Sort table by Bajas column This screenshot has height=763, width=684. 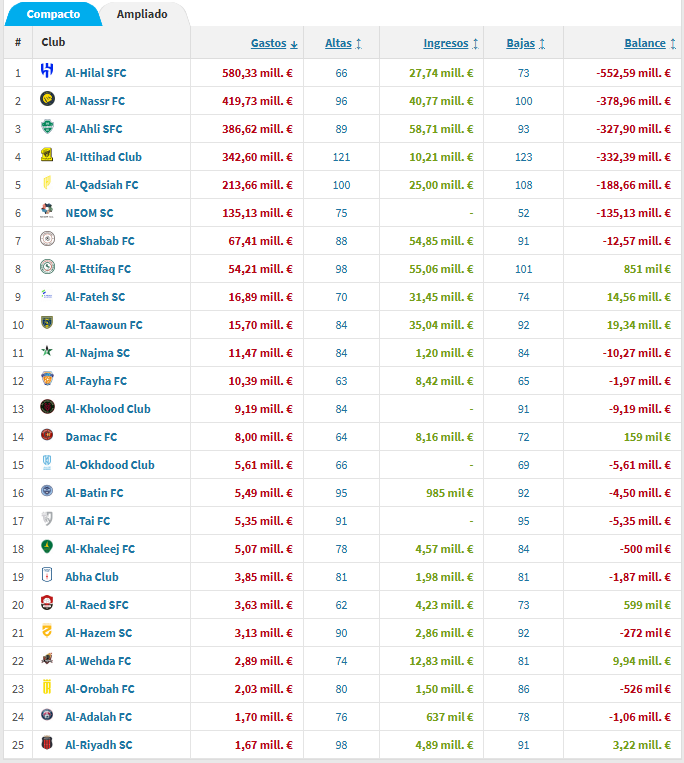click(x=525, y=43)
